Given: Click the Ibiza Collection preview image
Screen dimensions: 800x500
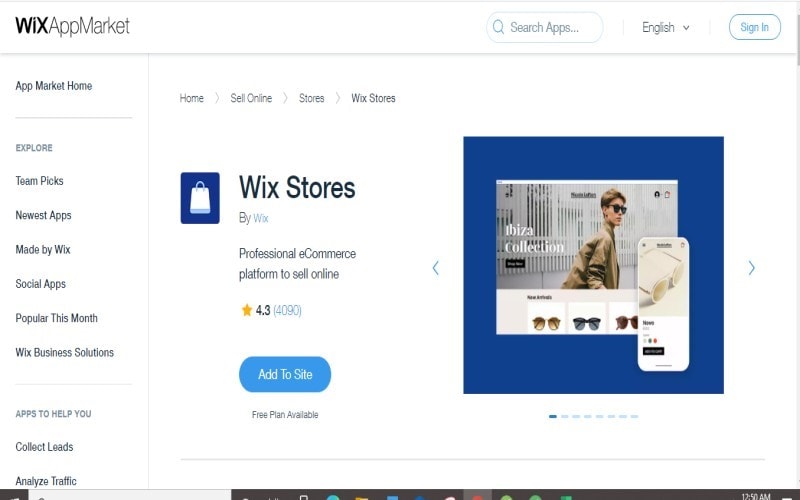Looking at the screenshot, I should click(593, 265).
